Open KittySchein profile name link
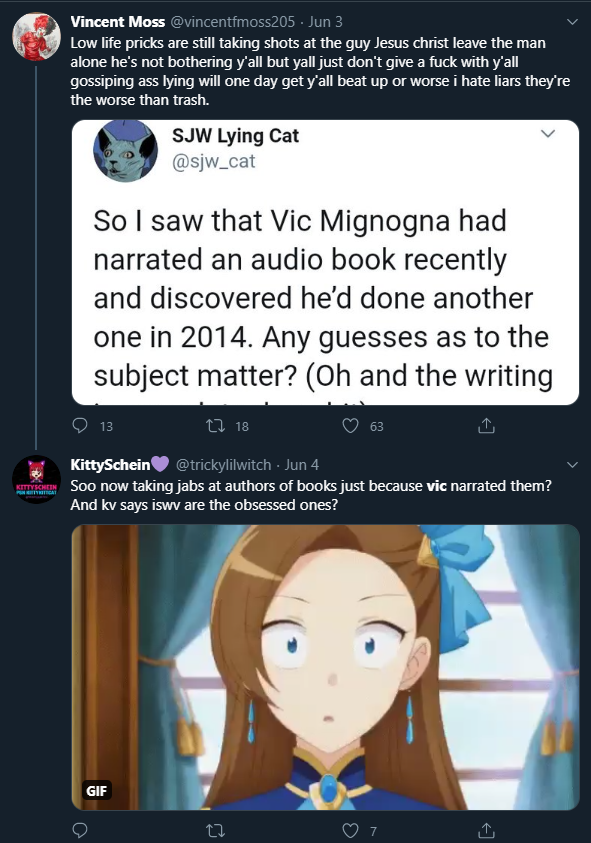 [x=110, y=465]
